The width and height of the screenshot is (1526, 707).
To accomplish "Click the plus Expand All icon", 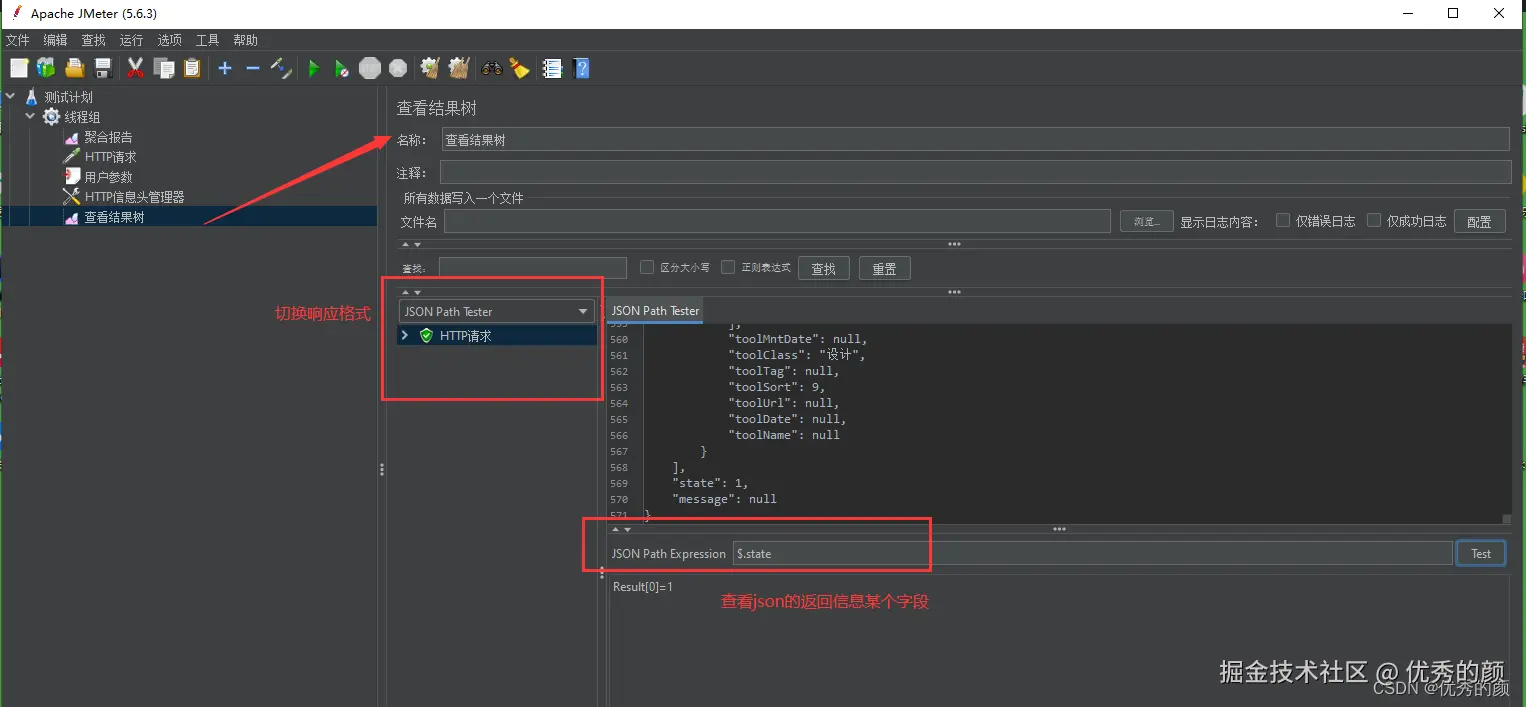I will (x=225, y=68).
